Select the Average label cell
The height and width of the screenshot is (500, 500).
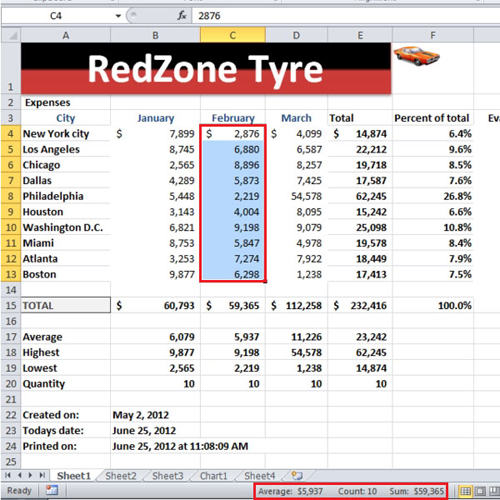(x=66, y=337)
